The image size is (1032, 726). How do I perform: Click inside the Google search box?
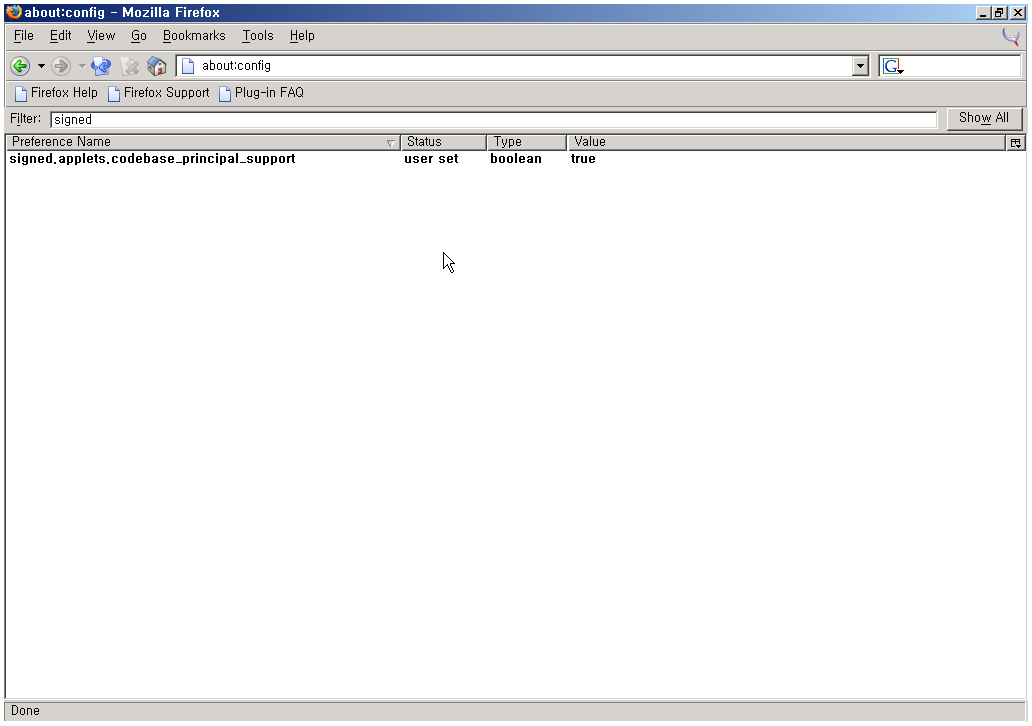click(x=962, y=66)
